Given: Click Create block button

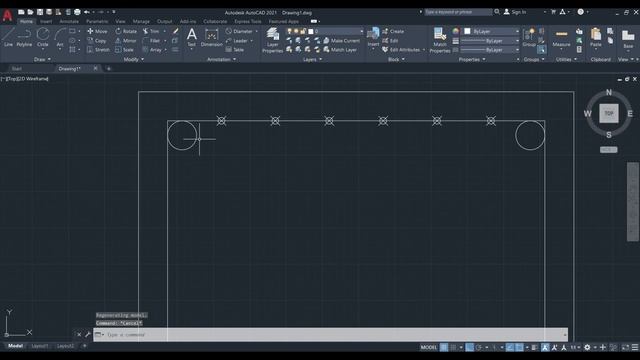Looking at the screenshot, I should pos(393,31).
